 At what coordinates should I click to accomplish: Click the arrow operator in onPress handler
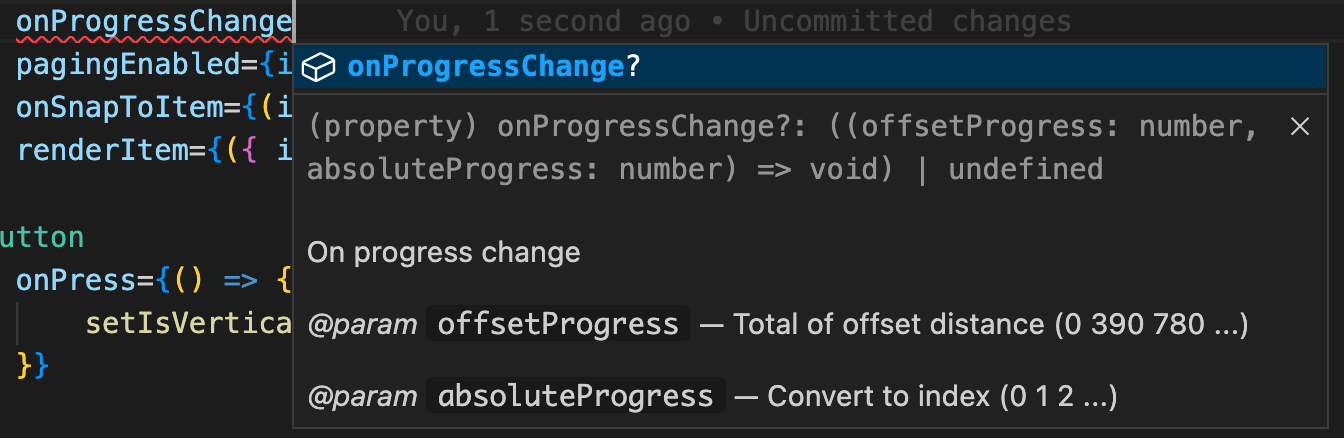[x=241, y=281]
